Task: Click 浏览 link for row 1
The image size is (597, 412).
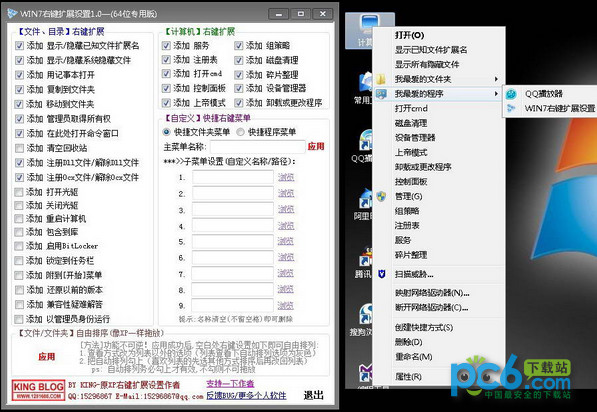Action: pyautogui.click(x=286, y=177)
